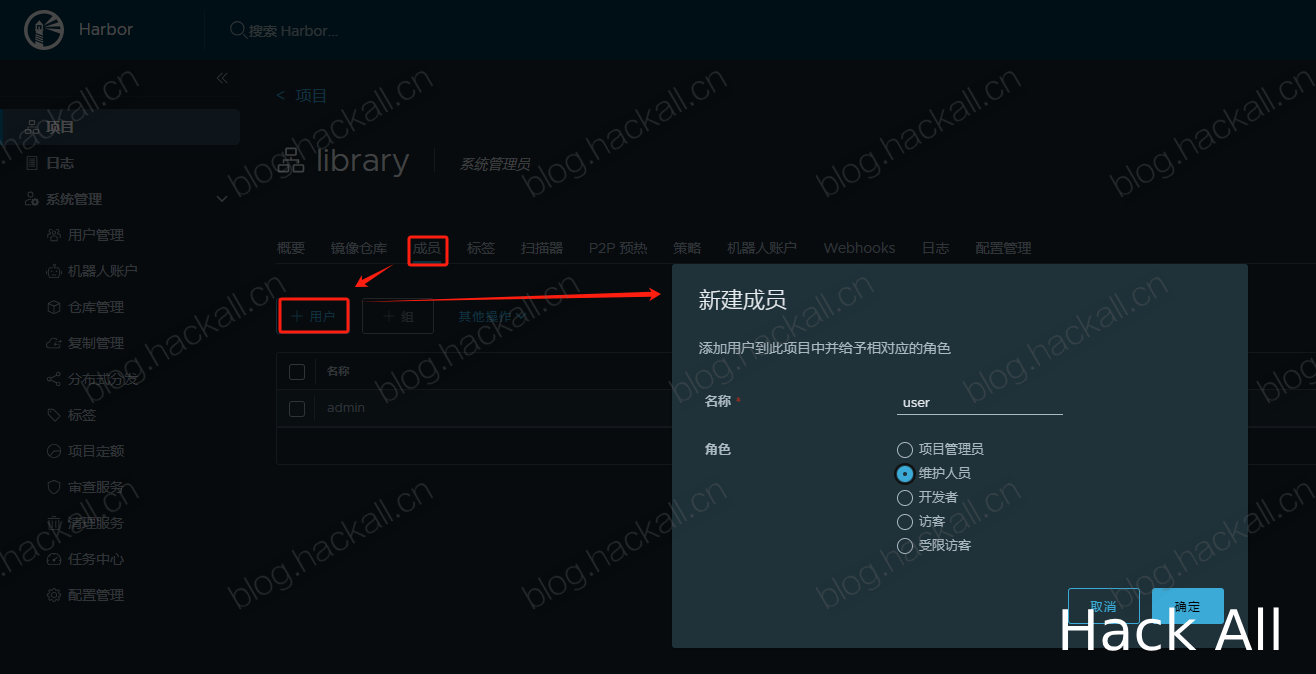Switch to the 镜像仓库 tab
The height and width of the screenshot is (674, 1316).
click(x=359, y=248)
